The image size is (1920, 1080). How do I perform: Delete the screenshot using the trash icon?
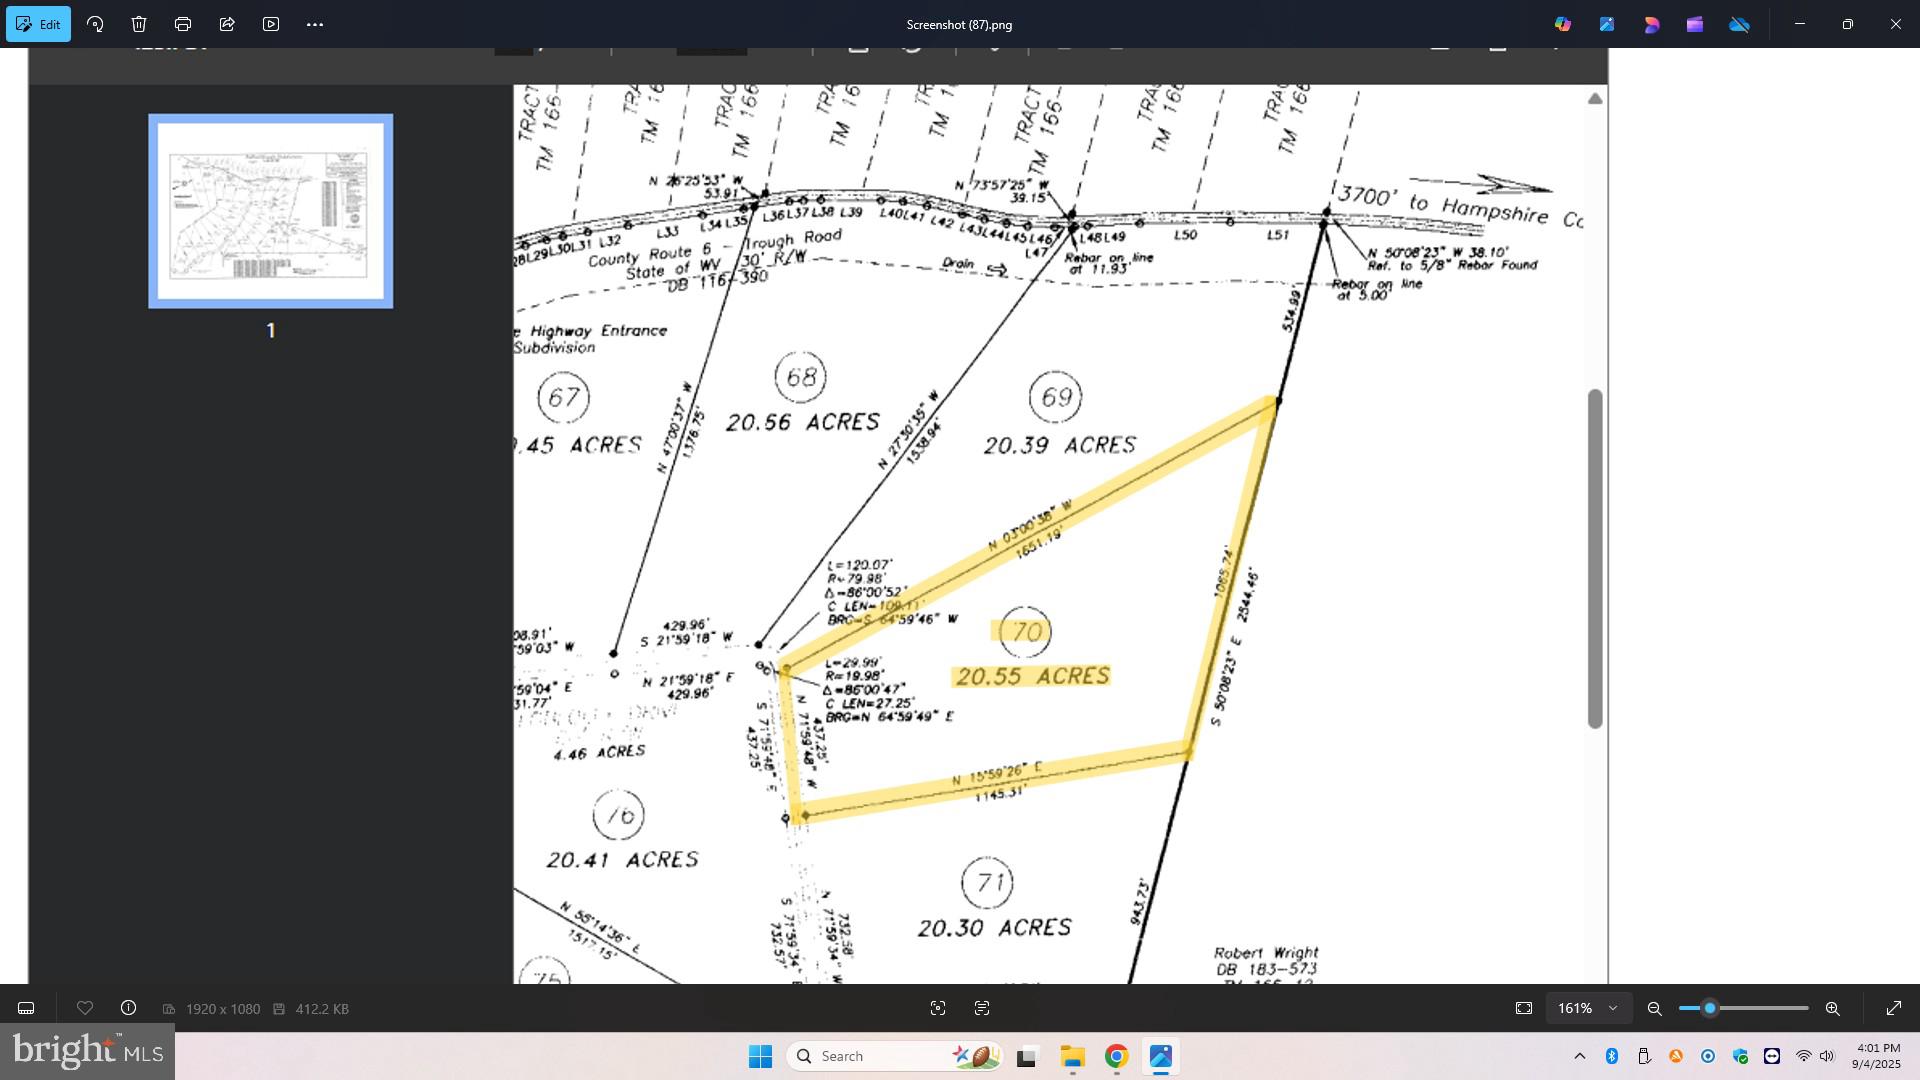coord(139,24)
